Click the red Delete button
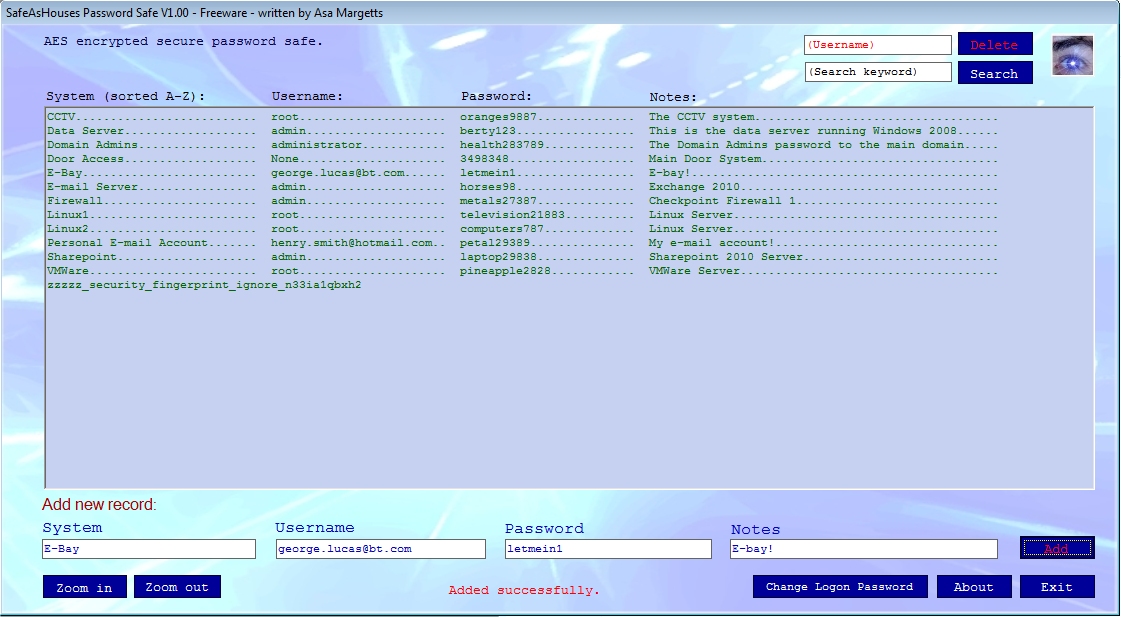Screen dimensions: 1121x617 pos(995,44)
